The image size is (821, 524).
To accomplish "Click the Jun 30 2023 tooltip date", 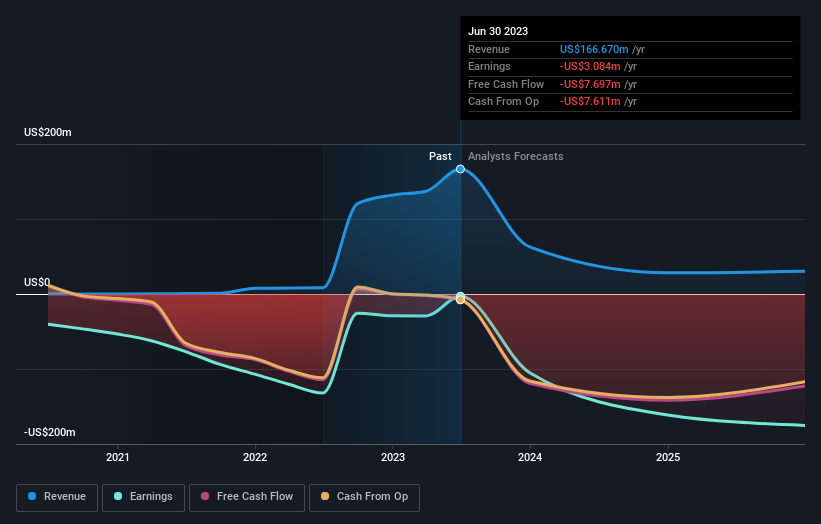I will (498, 31).
